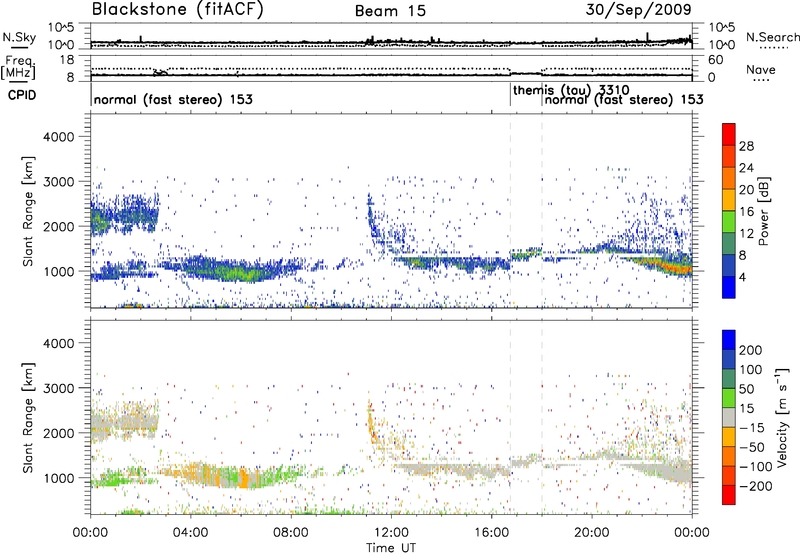Viewport: 800px width, 554px height.
Task: Click the 'Slant Range [km]' label of velocity panel
Action: pos(28,417)
